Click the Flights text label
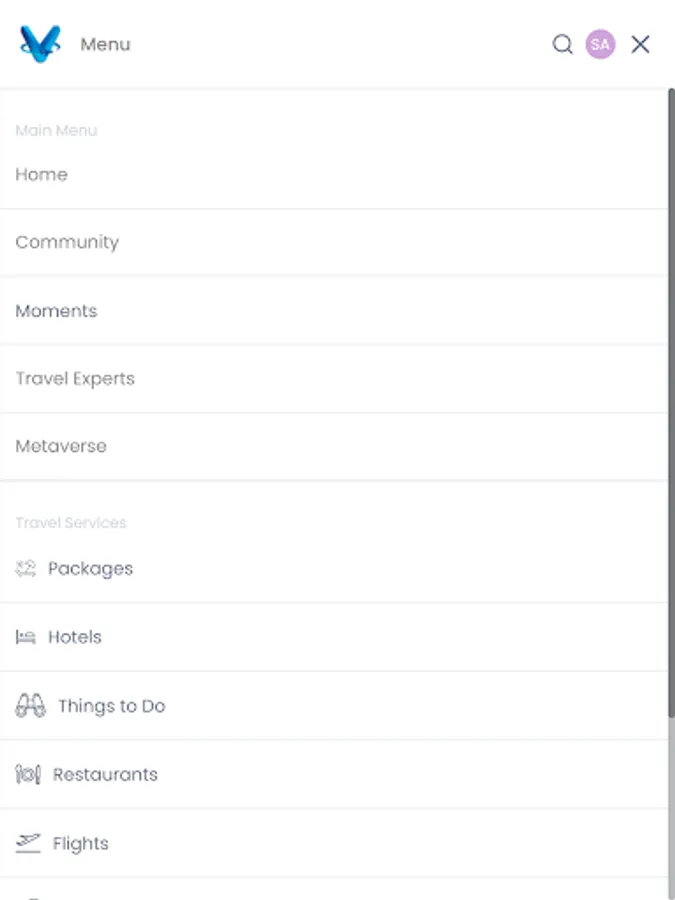The image size is (675, 900). click(79, 843)
